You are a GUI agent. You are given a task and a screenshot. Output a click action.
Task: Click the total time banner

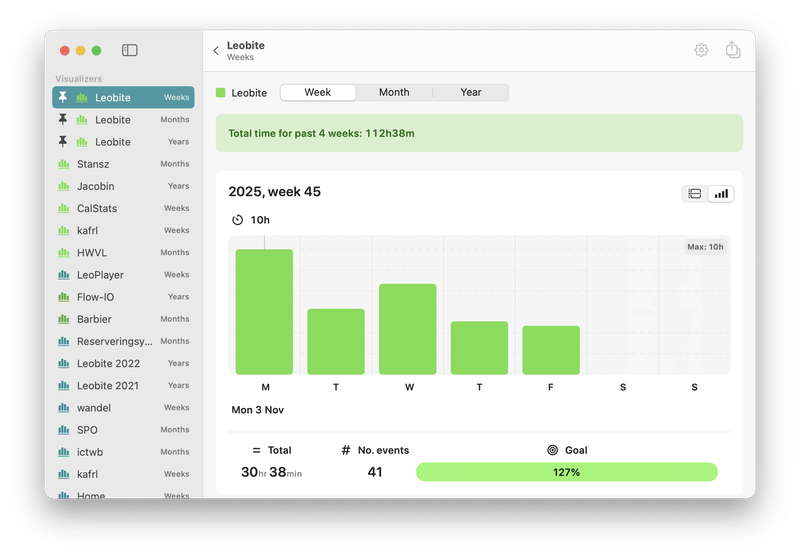[479, 133]
